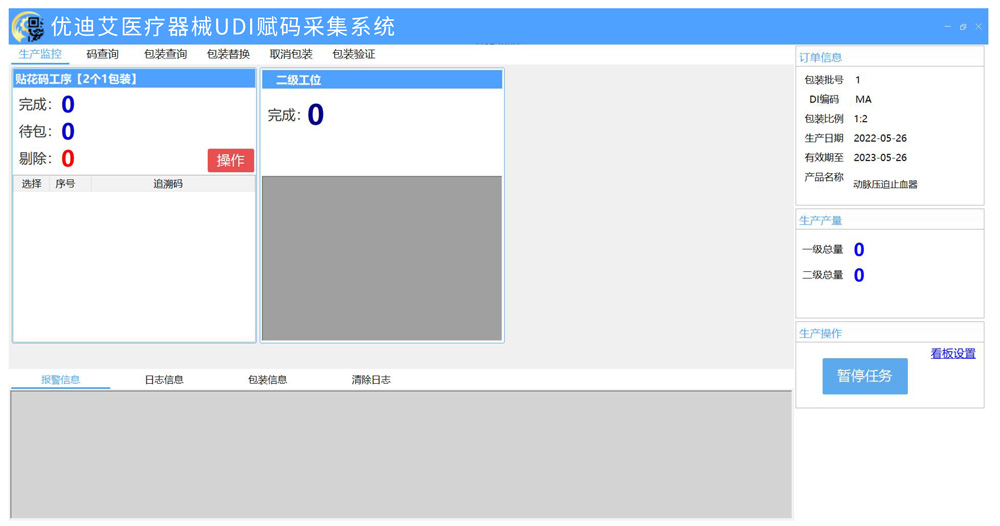
Task: Open the 包装验证 tab
Action: pyautogui.click(x=353, y=54)
